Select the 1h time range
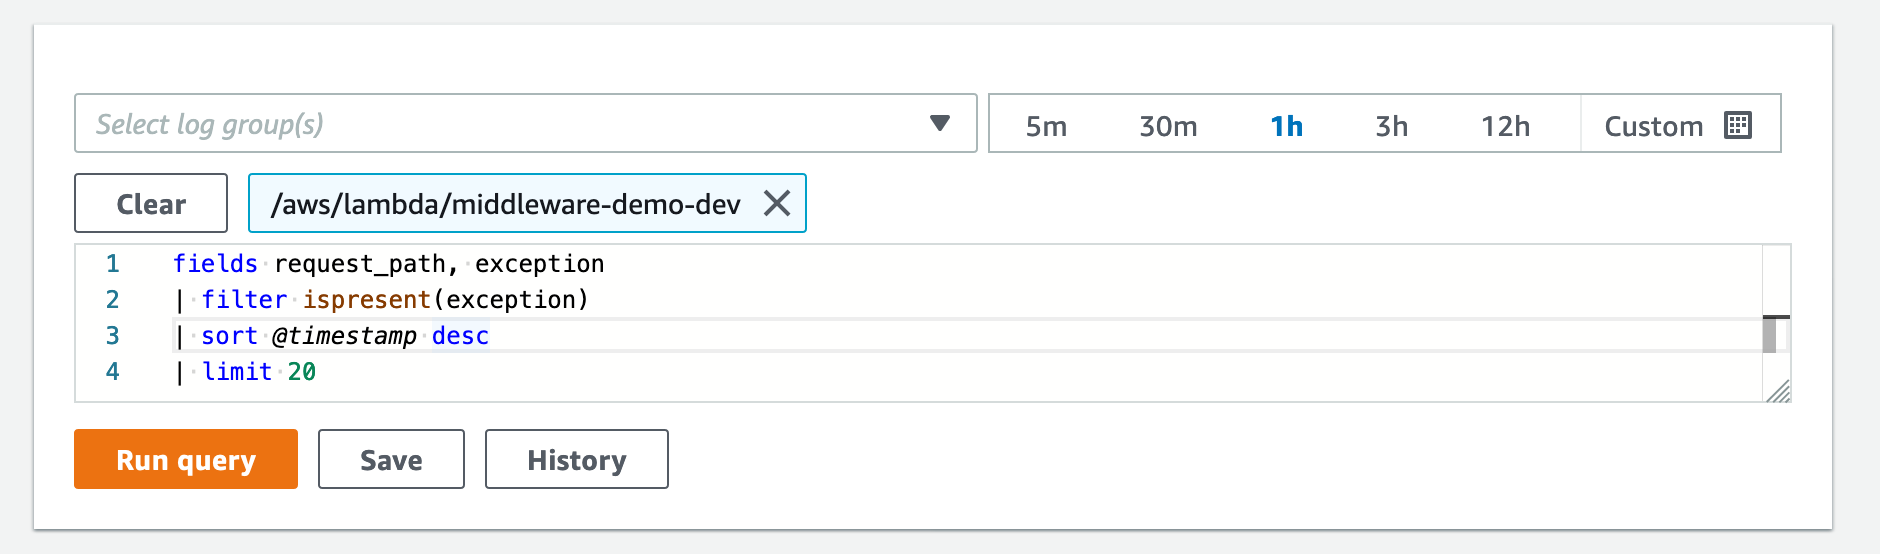 click(x=1286, y=126)
